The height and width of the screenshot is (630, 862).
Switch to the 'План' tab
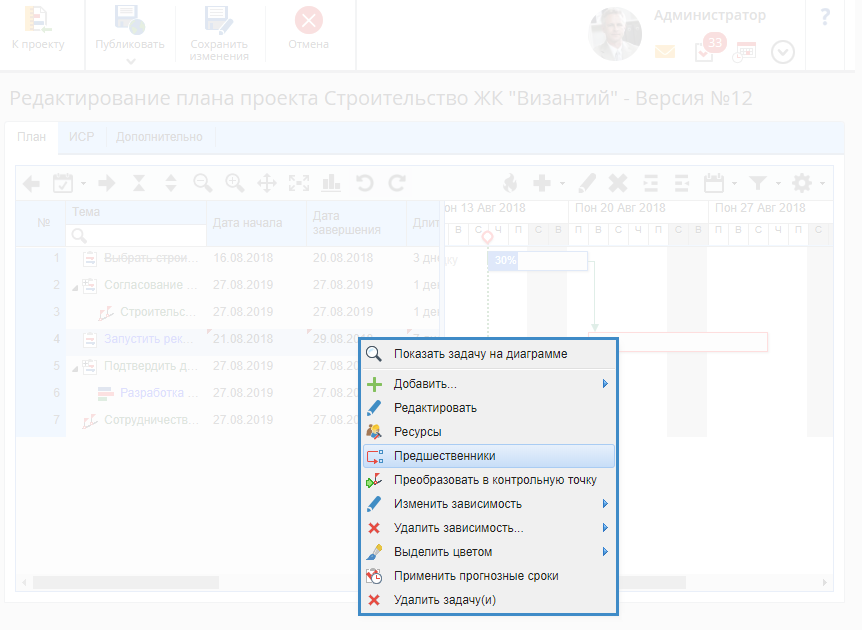coord(31,137)
